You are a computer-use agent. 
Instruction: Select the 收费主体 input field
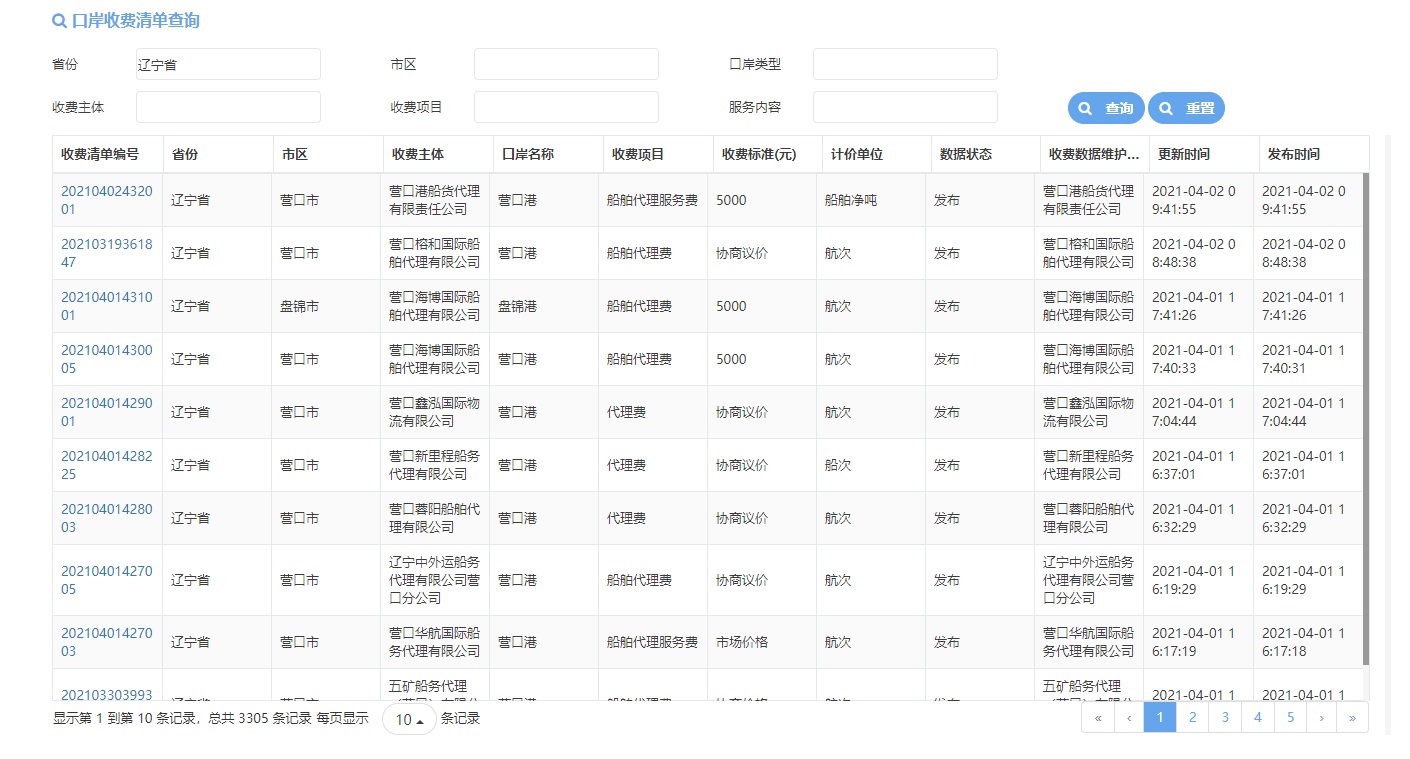click(228, 107)
